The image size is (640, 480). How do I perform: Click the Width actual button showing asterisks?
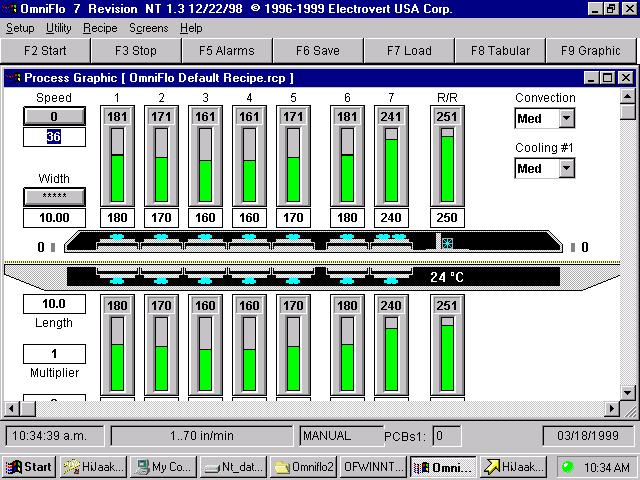(54, 196)
